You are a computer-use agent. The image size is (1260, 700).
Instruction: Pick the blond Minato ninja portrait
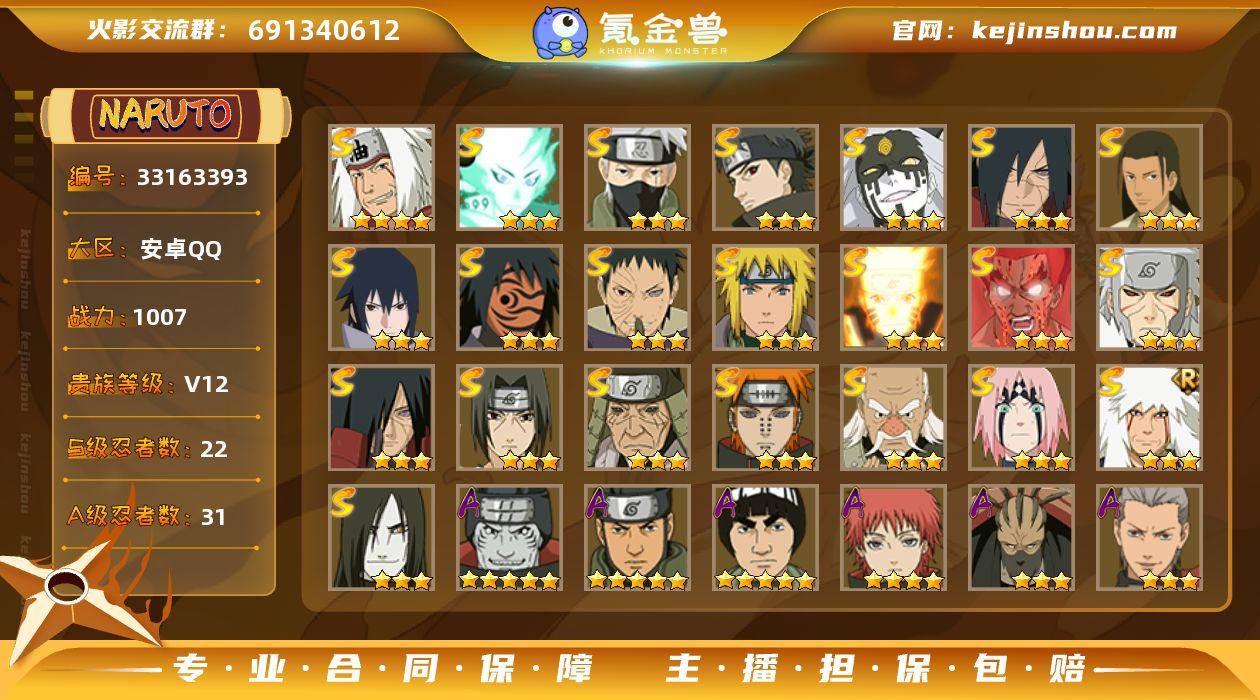pos(766,297)
